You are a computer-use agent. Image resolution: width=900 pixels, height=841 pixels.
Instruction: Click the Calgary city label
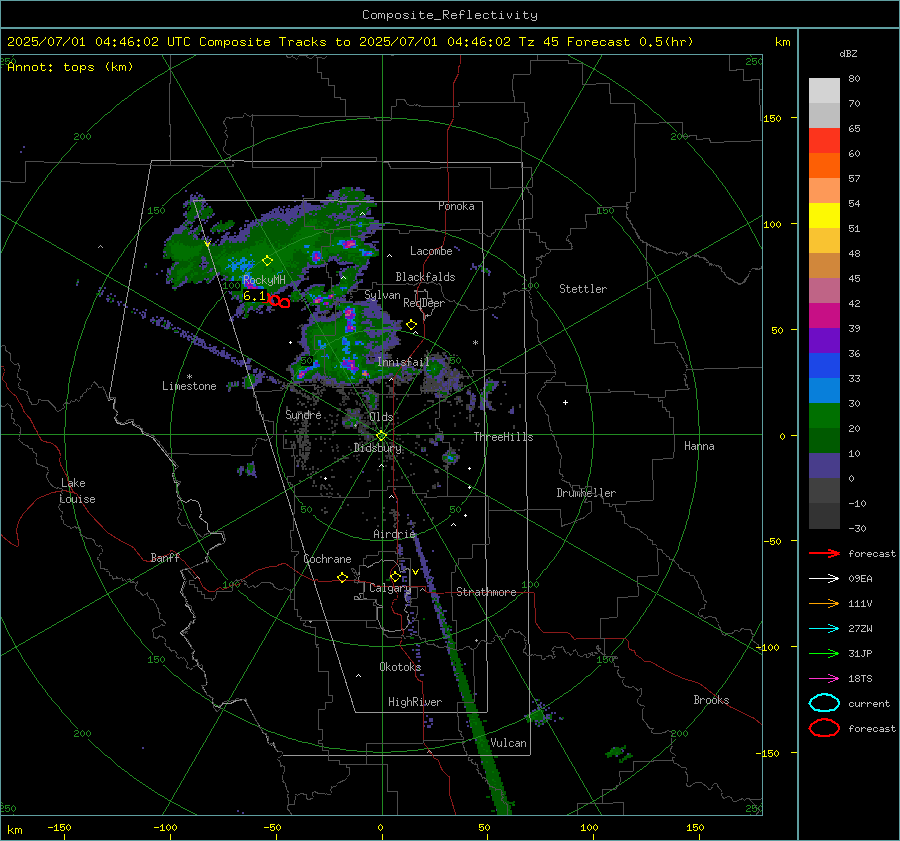point(390,588)
